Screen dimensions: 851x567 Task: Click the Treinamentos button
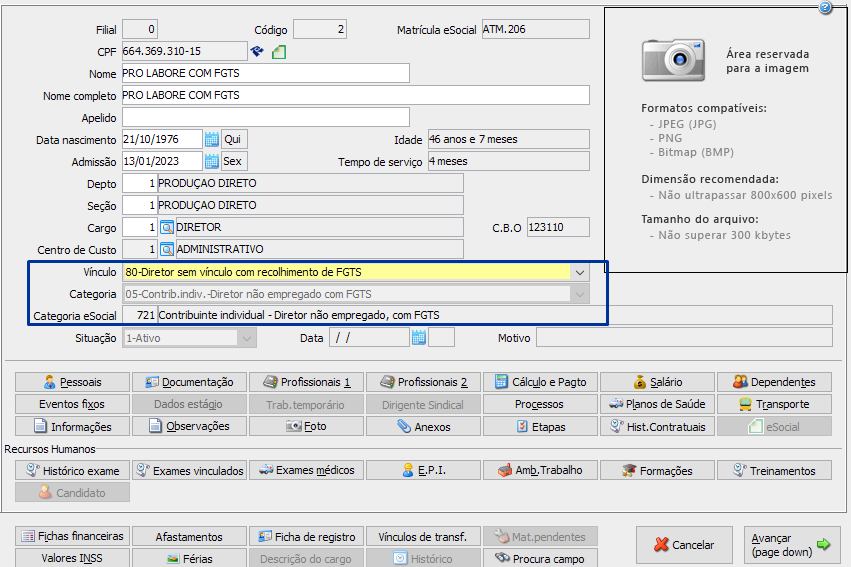[x=774, y=470]
